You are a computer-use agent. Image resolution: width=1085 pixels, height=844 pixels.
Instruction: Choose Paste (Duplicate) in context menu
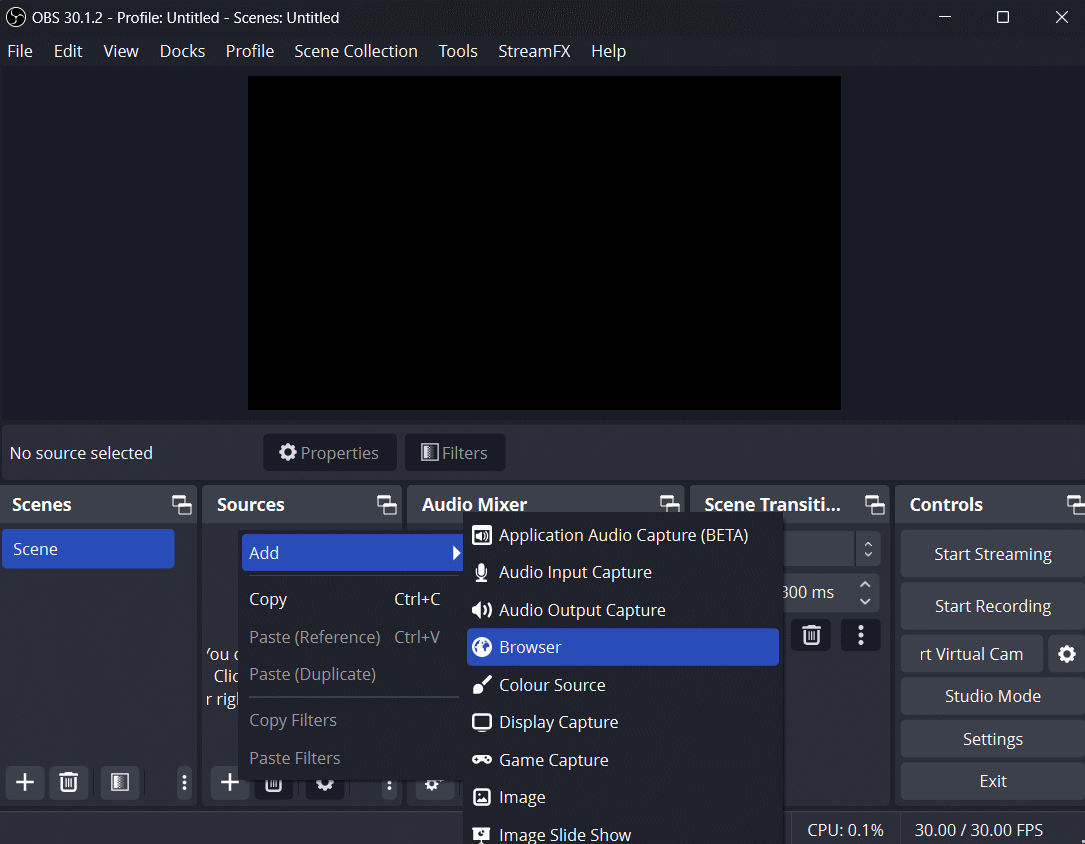(x=352, y=674)
